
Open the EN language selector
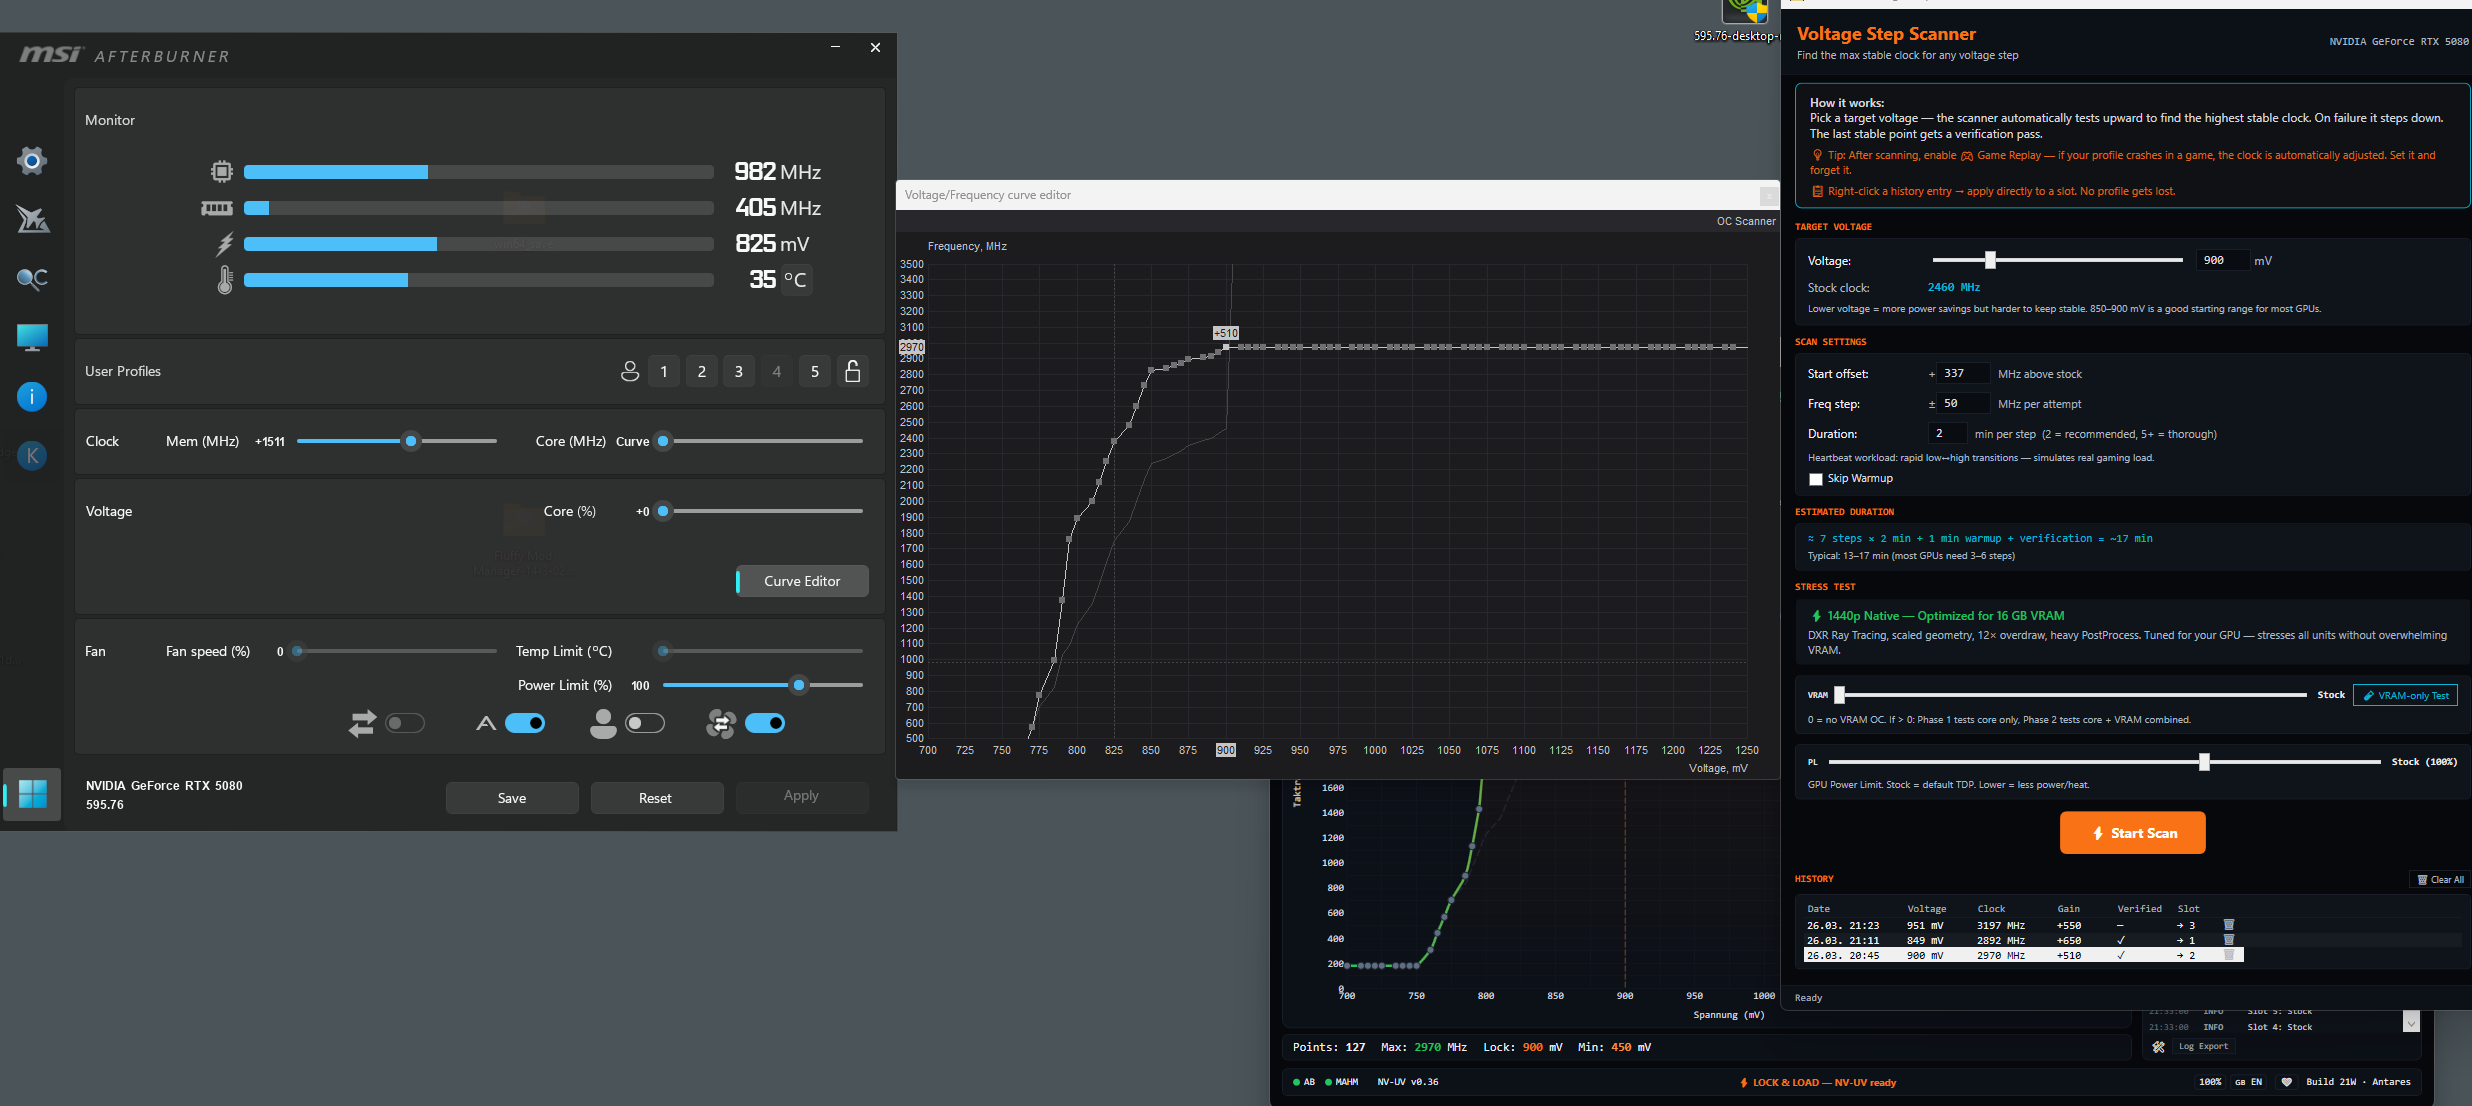2249,1082
